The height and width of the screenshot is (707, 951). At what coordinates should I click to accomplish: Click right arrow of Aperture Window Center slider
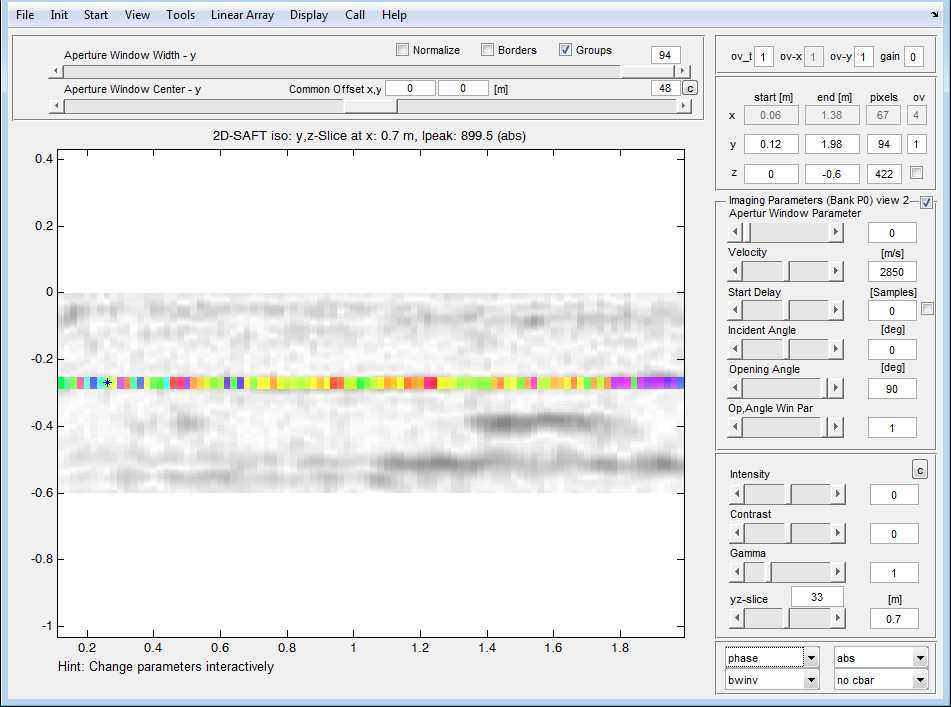click(x=684, y=106)
